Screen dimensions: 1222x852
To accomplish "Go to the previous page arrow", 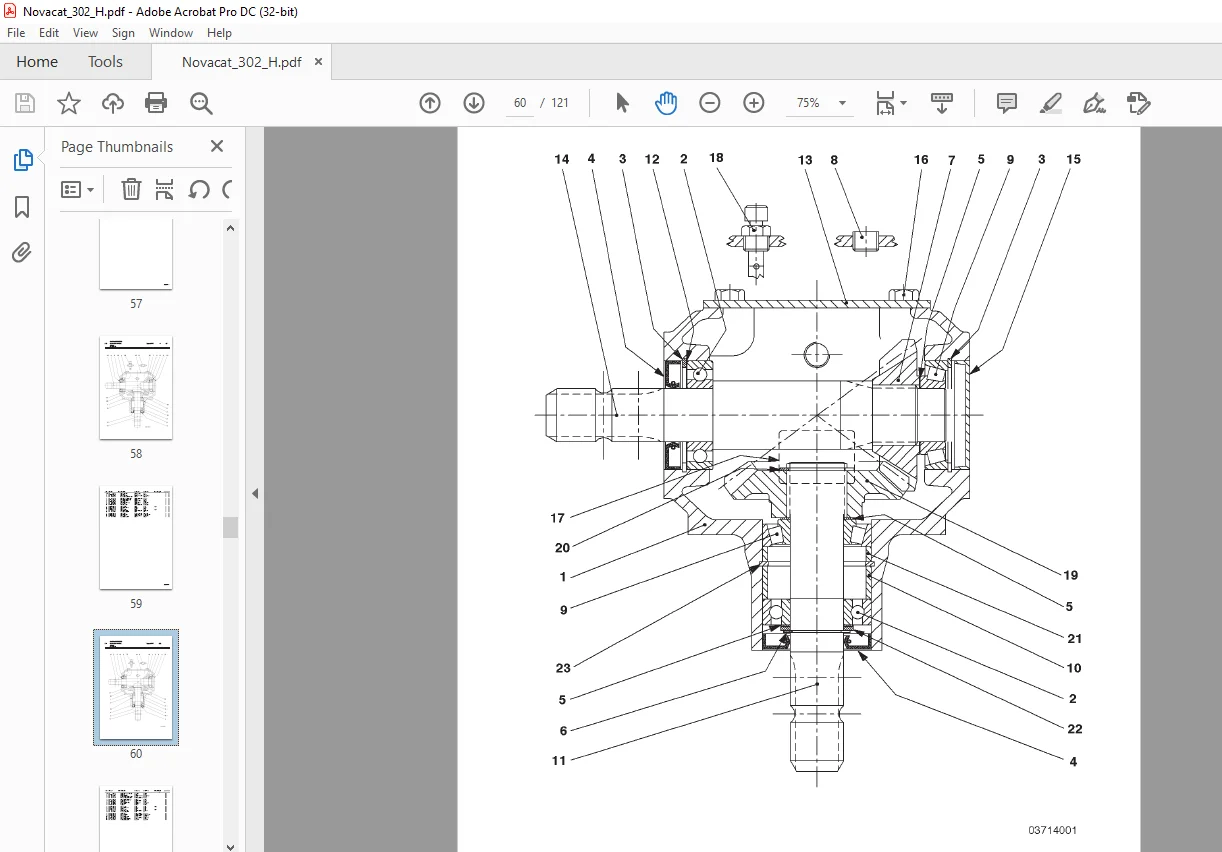I will coord(430,103).
